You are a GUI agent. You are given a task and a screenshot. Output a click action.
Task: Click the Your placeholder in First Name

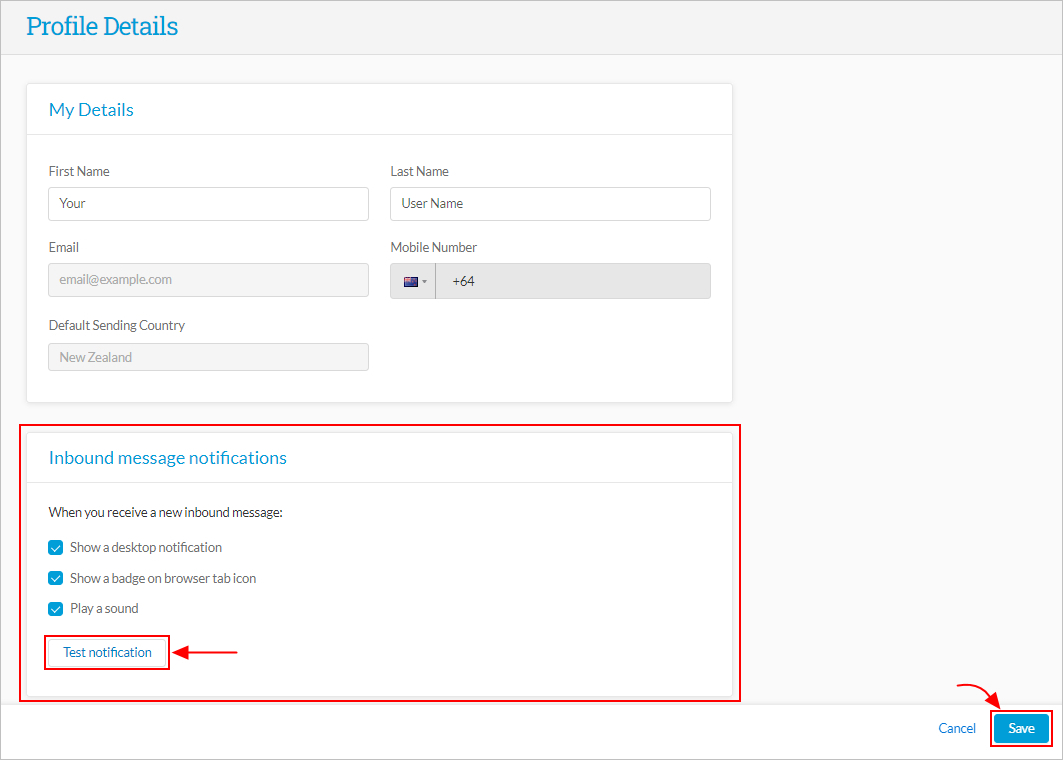[72, 204]
